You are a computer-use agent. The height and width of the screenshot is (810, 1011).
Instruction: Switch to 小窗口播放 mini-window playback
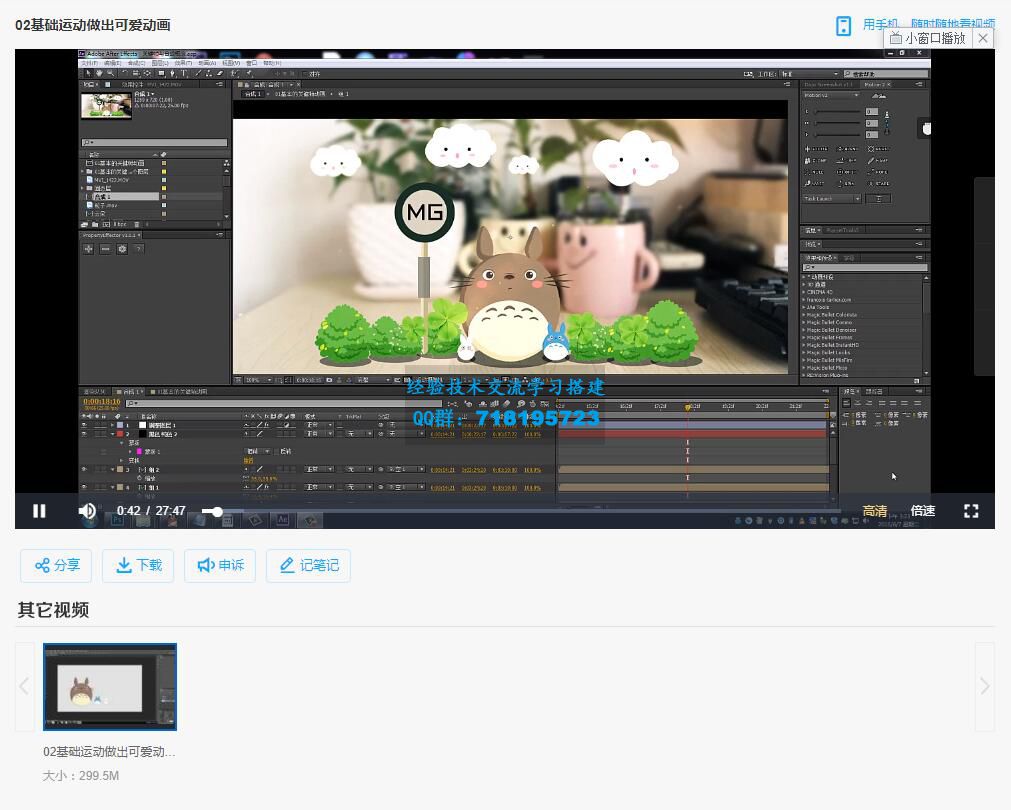coord(928,38)
